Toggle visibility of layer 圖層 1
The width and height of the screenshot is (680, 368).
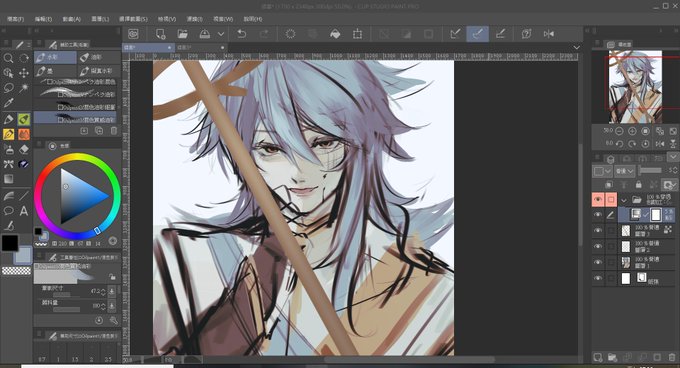(x=598, y=262)
